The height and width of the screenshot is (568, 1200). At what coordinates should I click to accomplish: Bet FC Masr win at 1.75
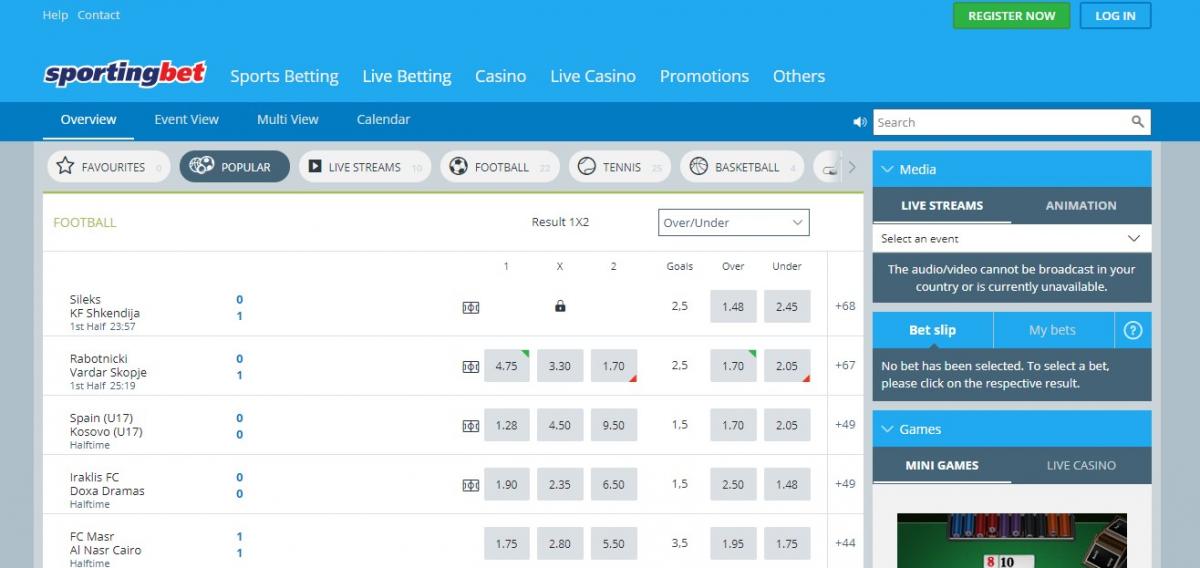507,544
